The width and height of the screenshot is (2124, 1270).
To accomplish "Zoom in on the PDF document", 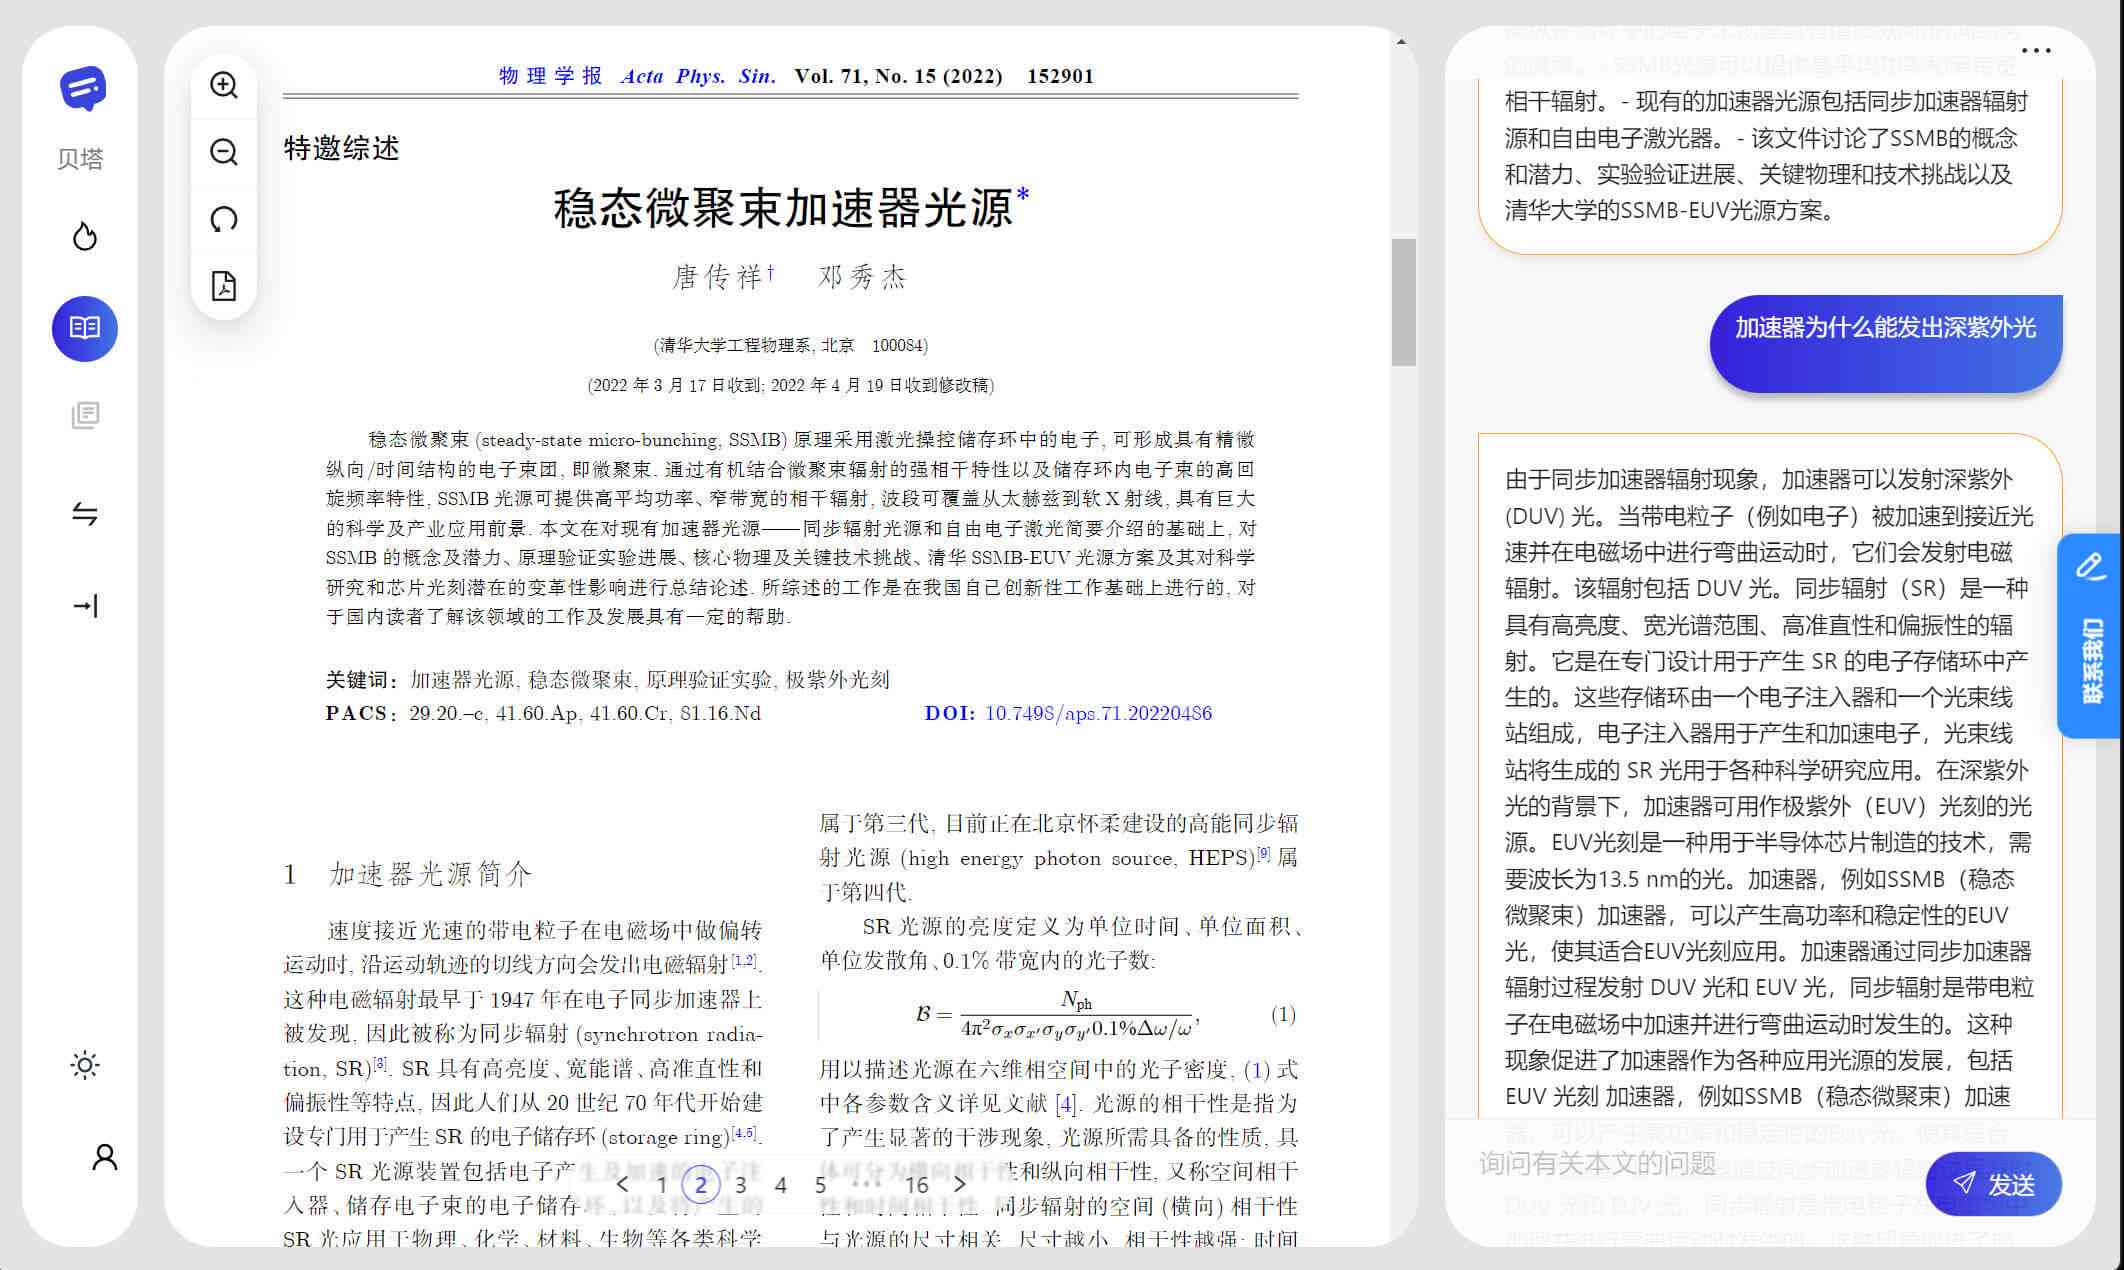I will click(x=224, y=85).
